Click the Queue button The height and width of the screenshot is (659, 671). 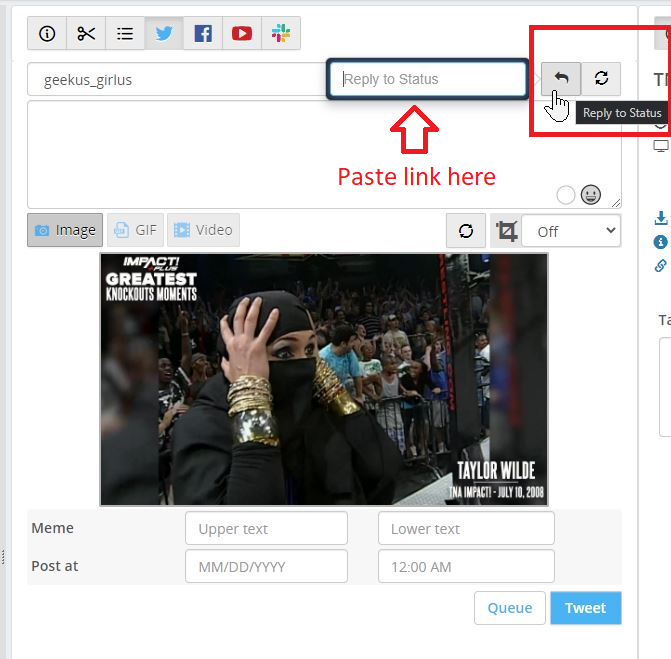(510, 608)
